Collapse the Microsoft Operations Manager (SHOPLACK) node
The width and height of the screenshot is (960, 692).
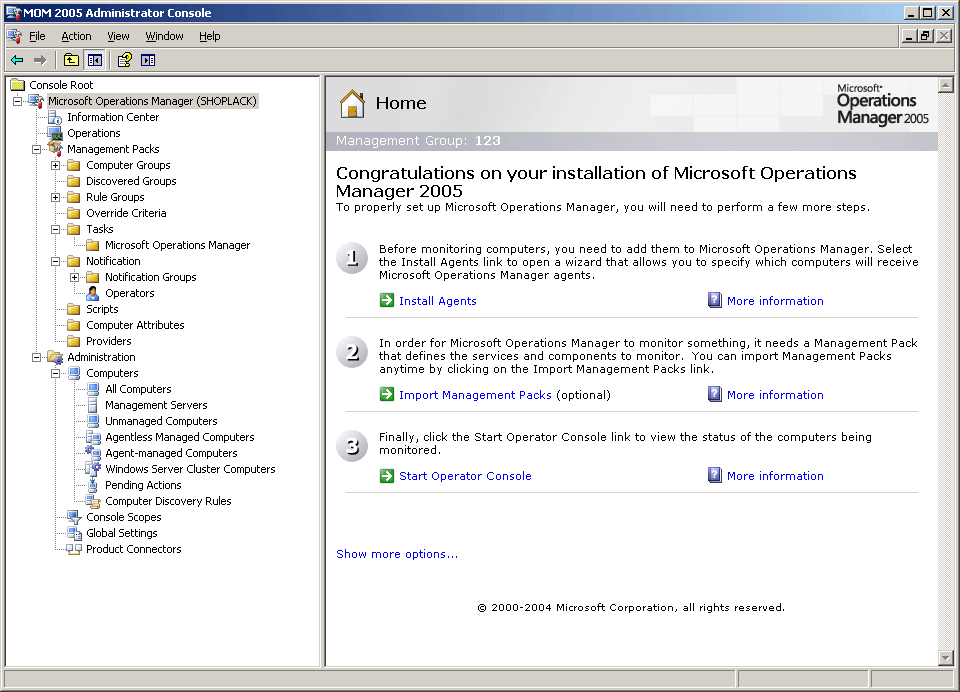coord(17,101)
